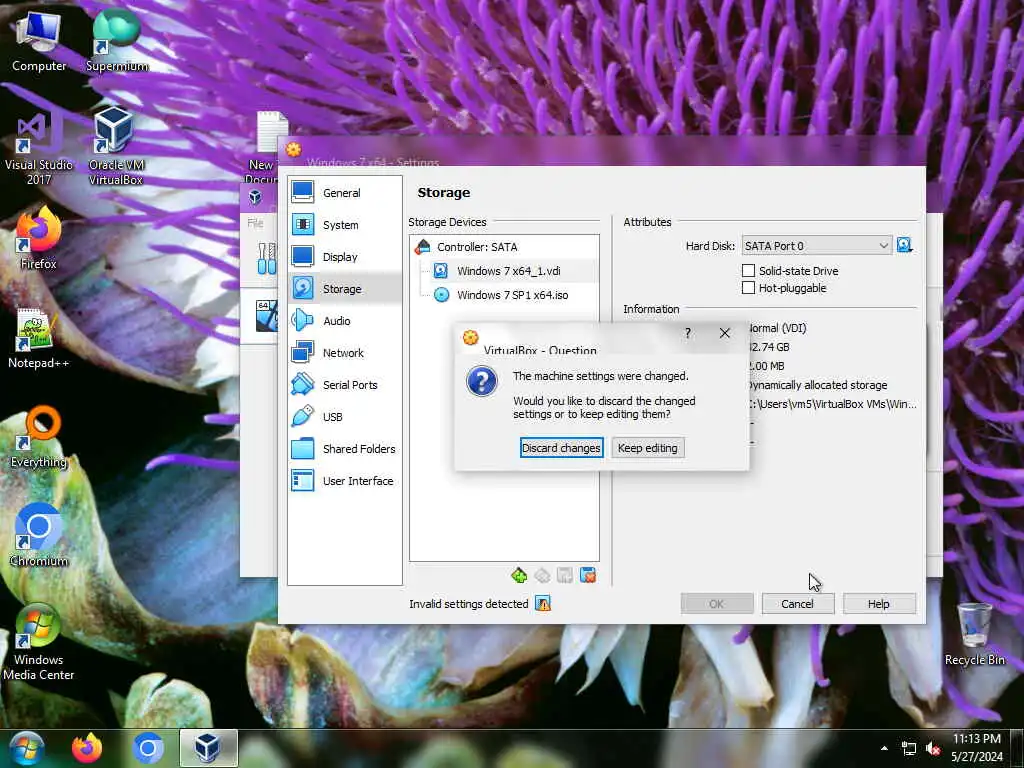The width and height of the screenshot is (1024, 768).
Task: Launch Chromium from the taskbar
Action: tap(148, 748)
